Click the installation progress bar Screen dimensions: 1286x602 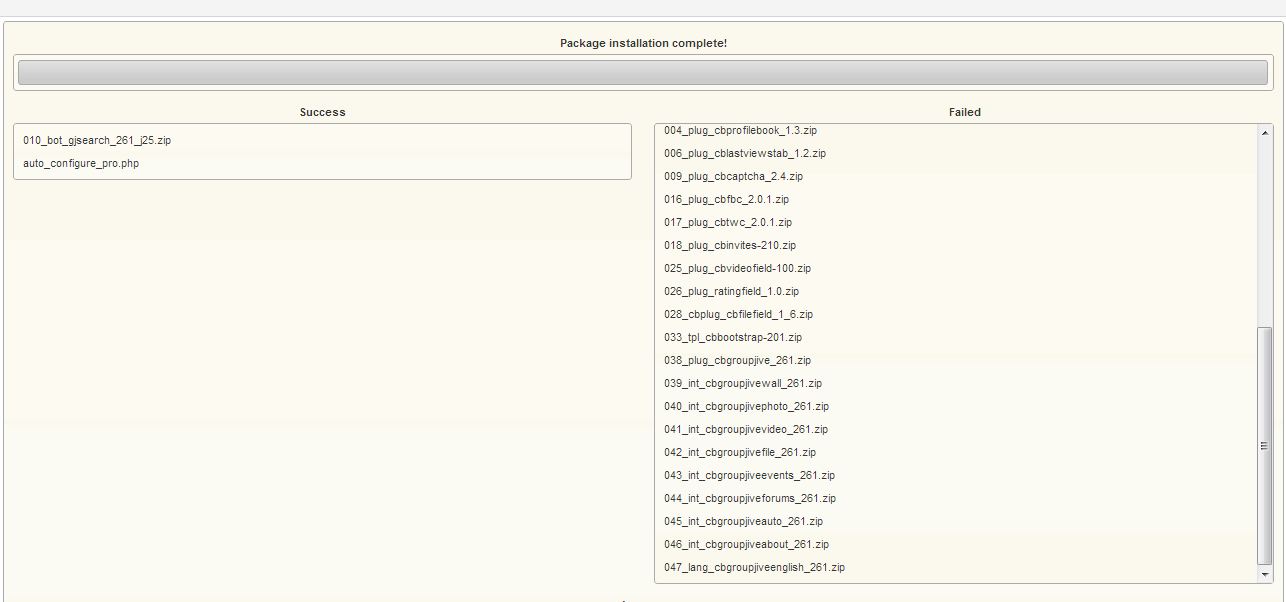643,73
